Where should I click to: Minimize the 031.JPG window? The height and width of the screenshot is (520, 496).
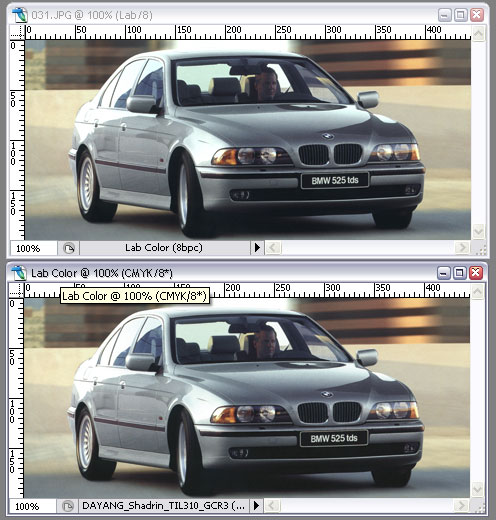[444, 15]
